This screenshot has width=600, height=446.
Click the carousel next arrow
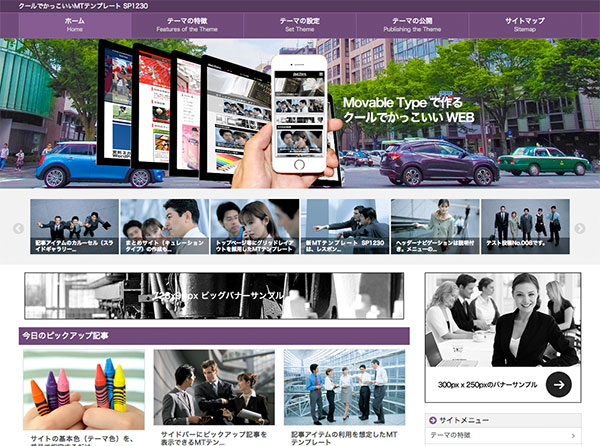click(x=580, y=228)
